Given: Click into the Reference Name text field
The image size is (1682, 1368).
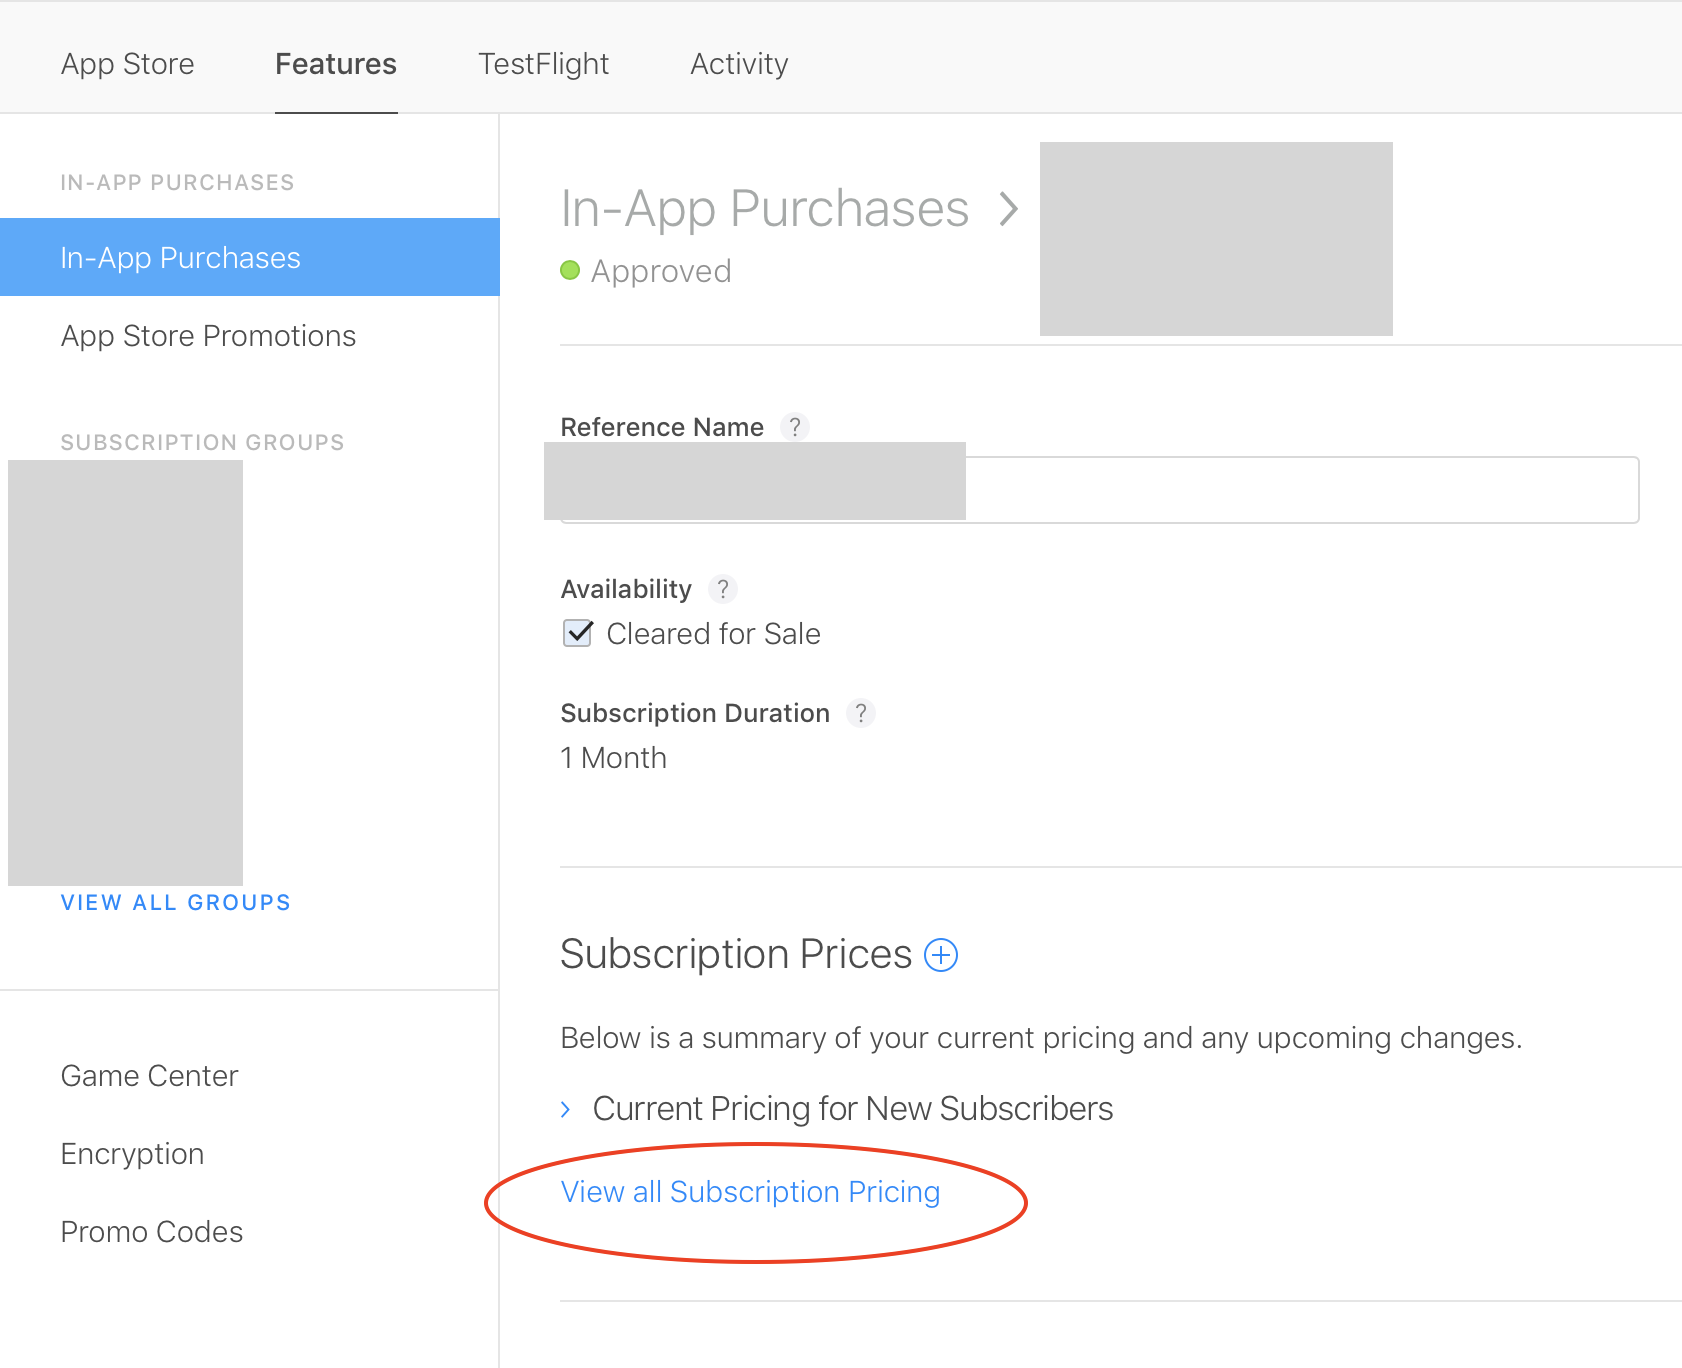Looking at the screenshot, I should (x=1300, y=490).
